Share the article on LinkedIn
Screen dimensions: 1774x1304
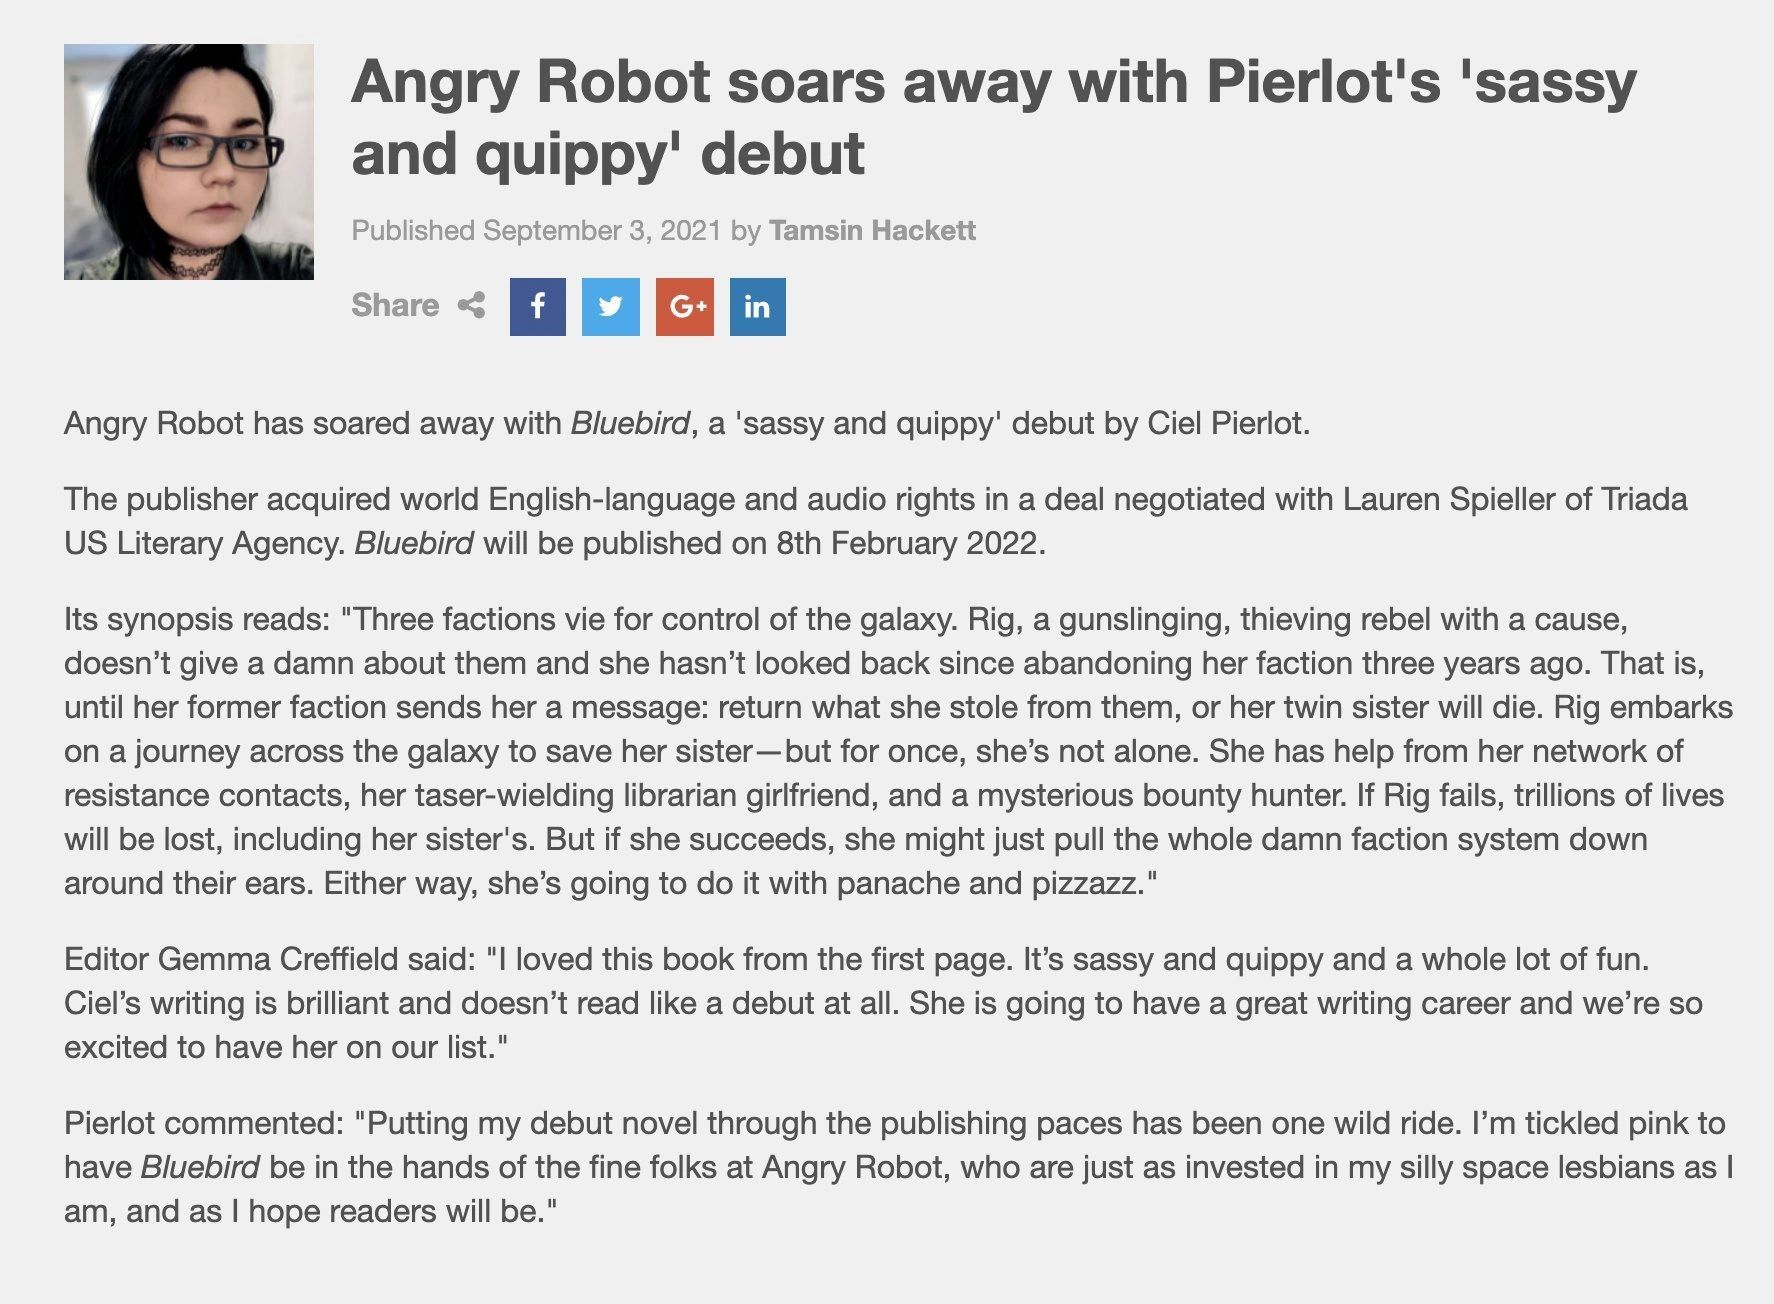pyautogui.click(x=757, y=306)
